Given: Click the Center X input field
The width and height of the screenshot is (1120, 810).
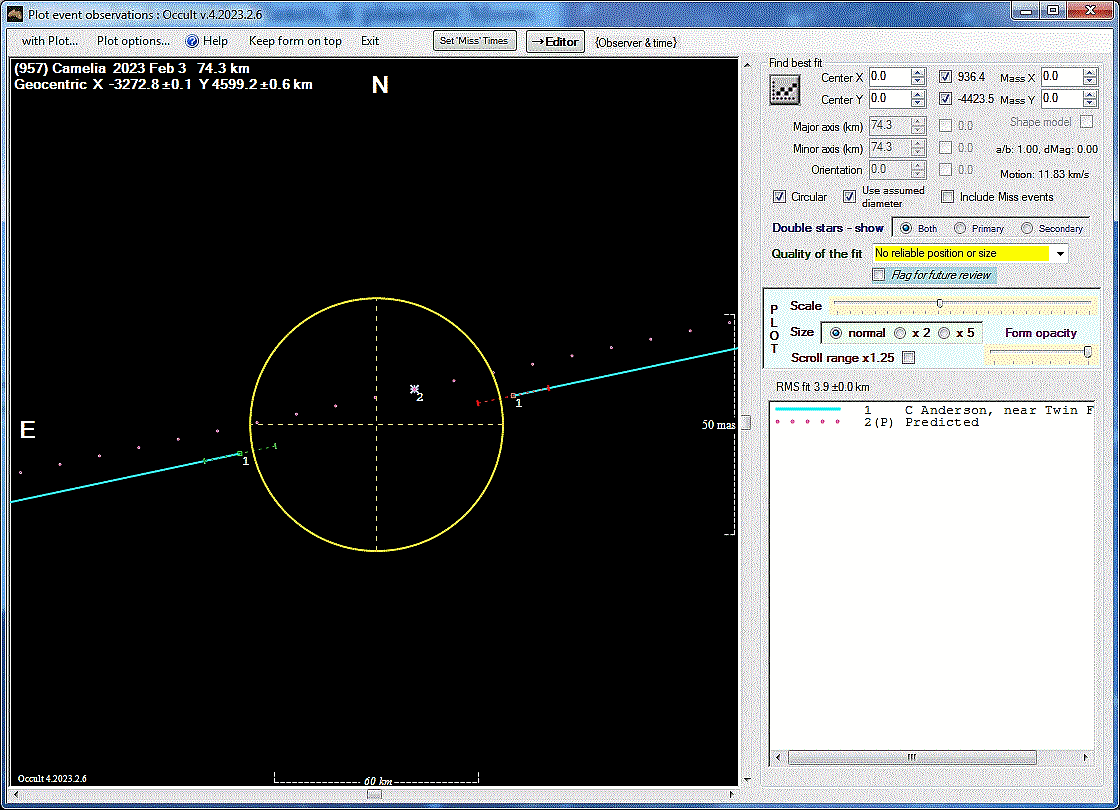Looking at the screenshot, I should [890, 76].
